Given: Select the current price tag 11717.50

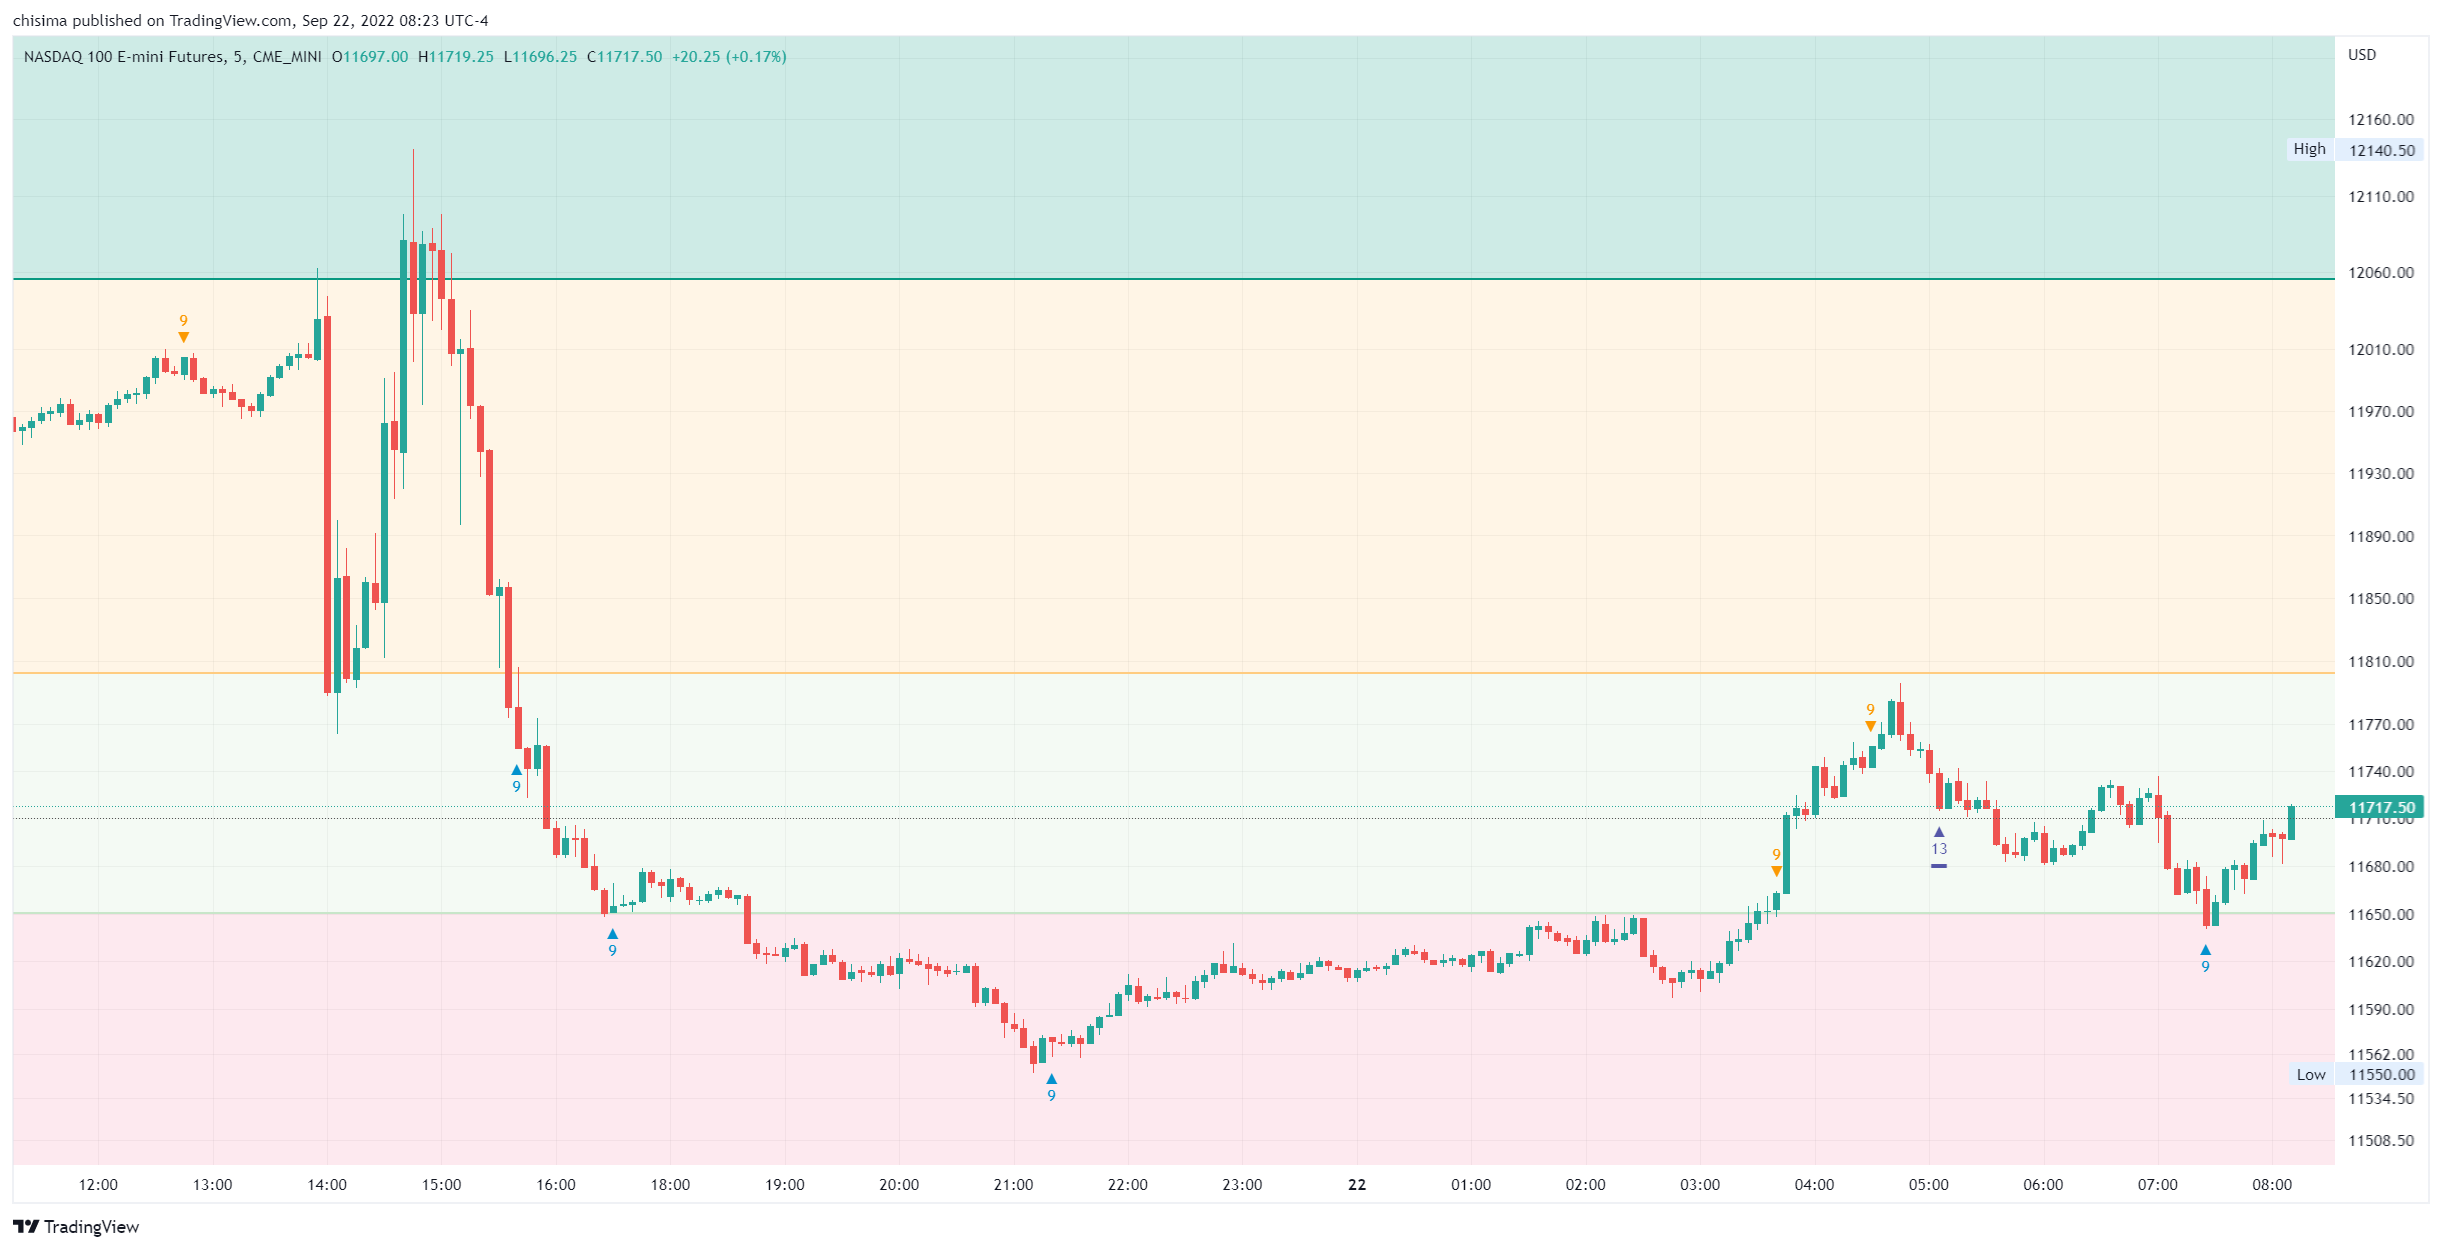Looking at the screenshot, I should (x=2381, y=807).
